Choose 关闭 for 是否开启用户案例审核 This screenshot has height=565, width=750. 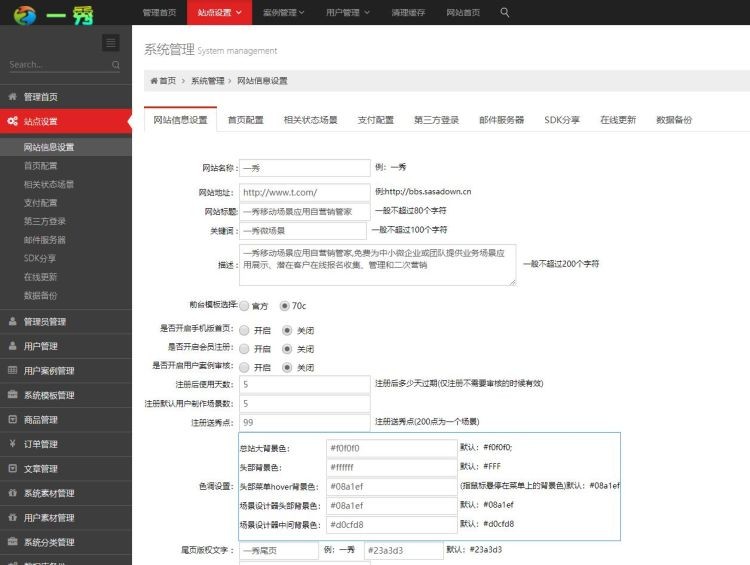[x=287, y=367]
